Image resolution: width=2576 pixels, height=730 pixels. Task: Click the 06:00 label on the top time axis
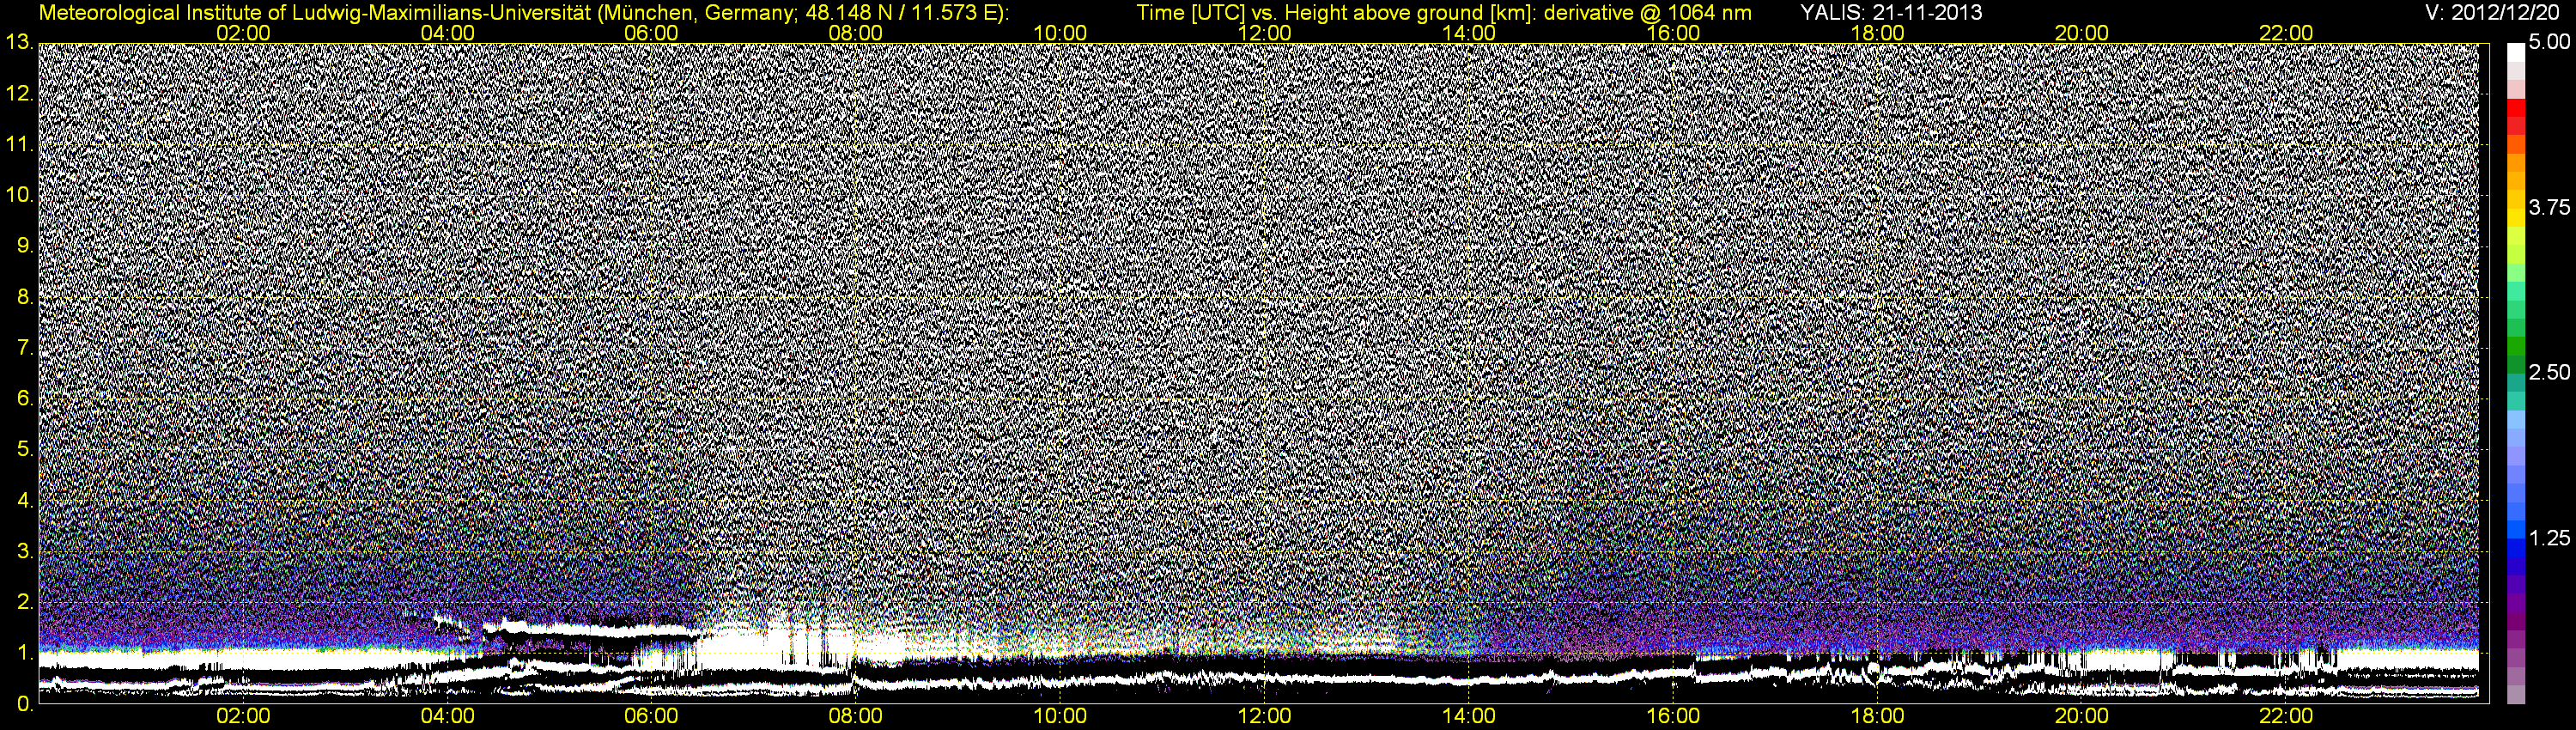pos(651,33)
